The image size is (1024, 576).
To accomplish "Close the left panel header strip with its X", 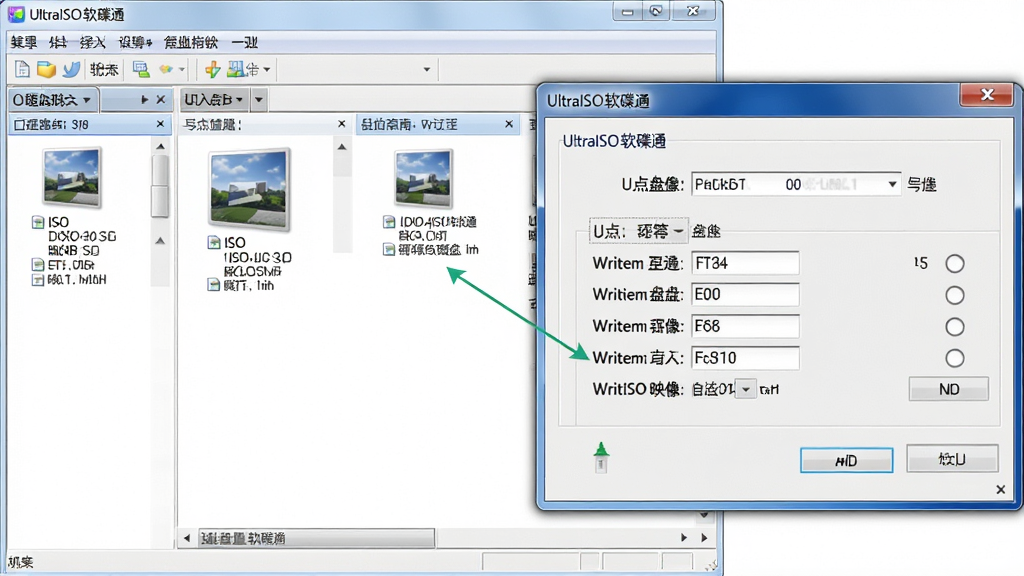I will tap(161, 100).
